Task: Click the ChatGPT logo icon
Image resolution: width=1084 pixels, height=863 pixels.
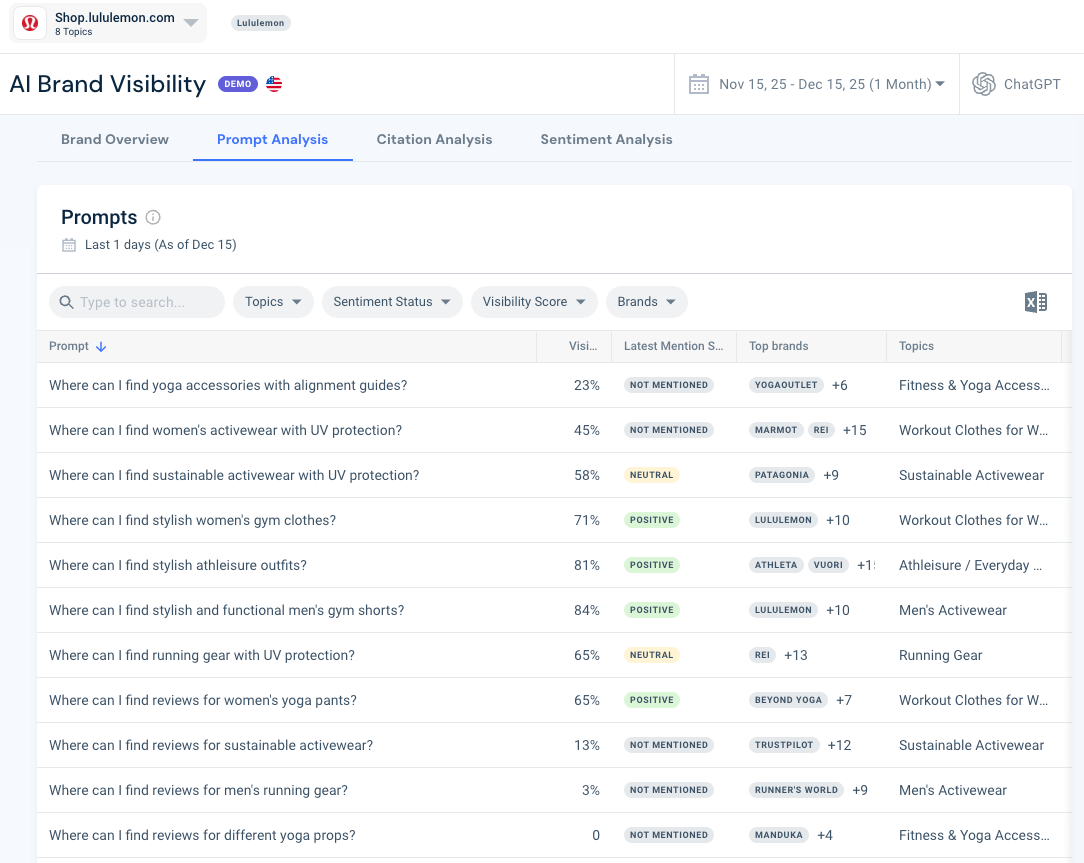Action: point(984,84)
